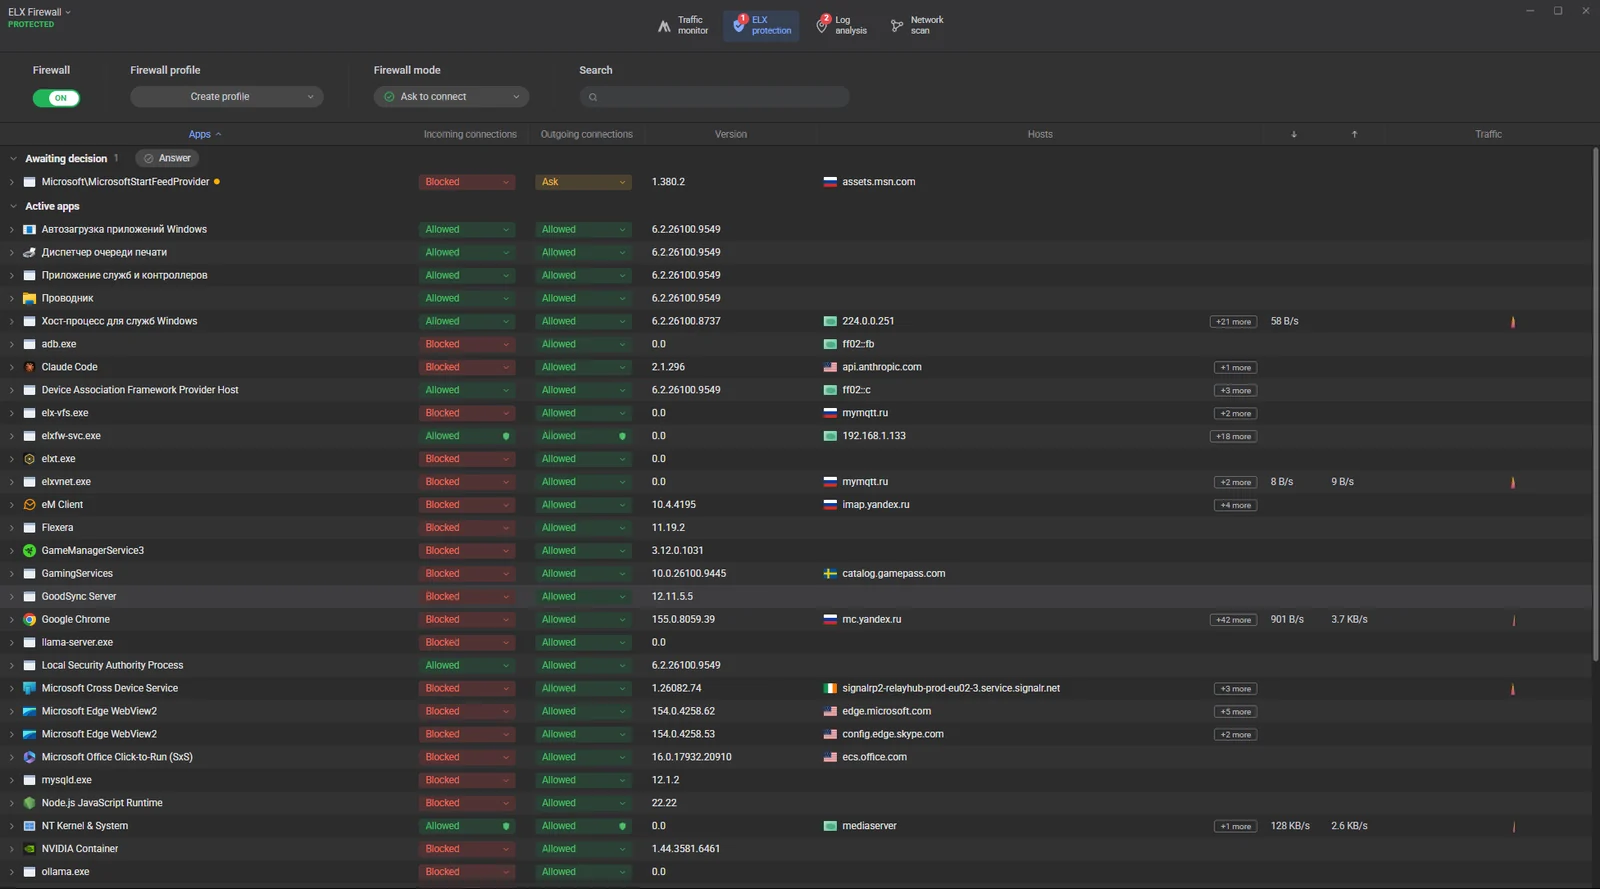Click the traffic spike graph for Google Chrome
The image size is (1600, 889).
(x=1513, y=620)
